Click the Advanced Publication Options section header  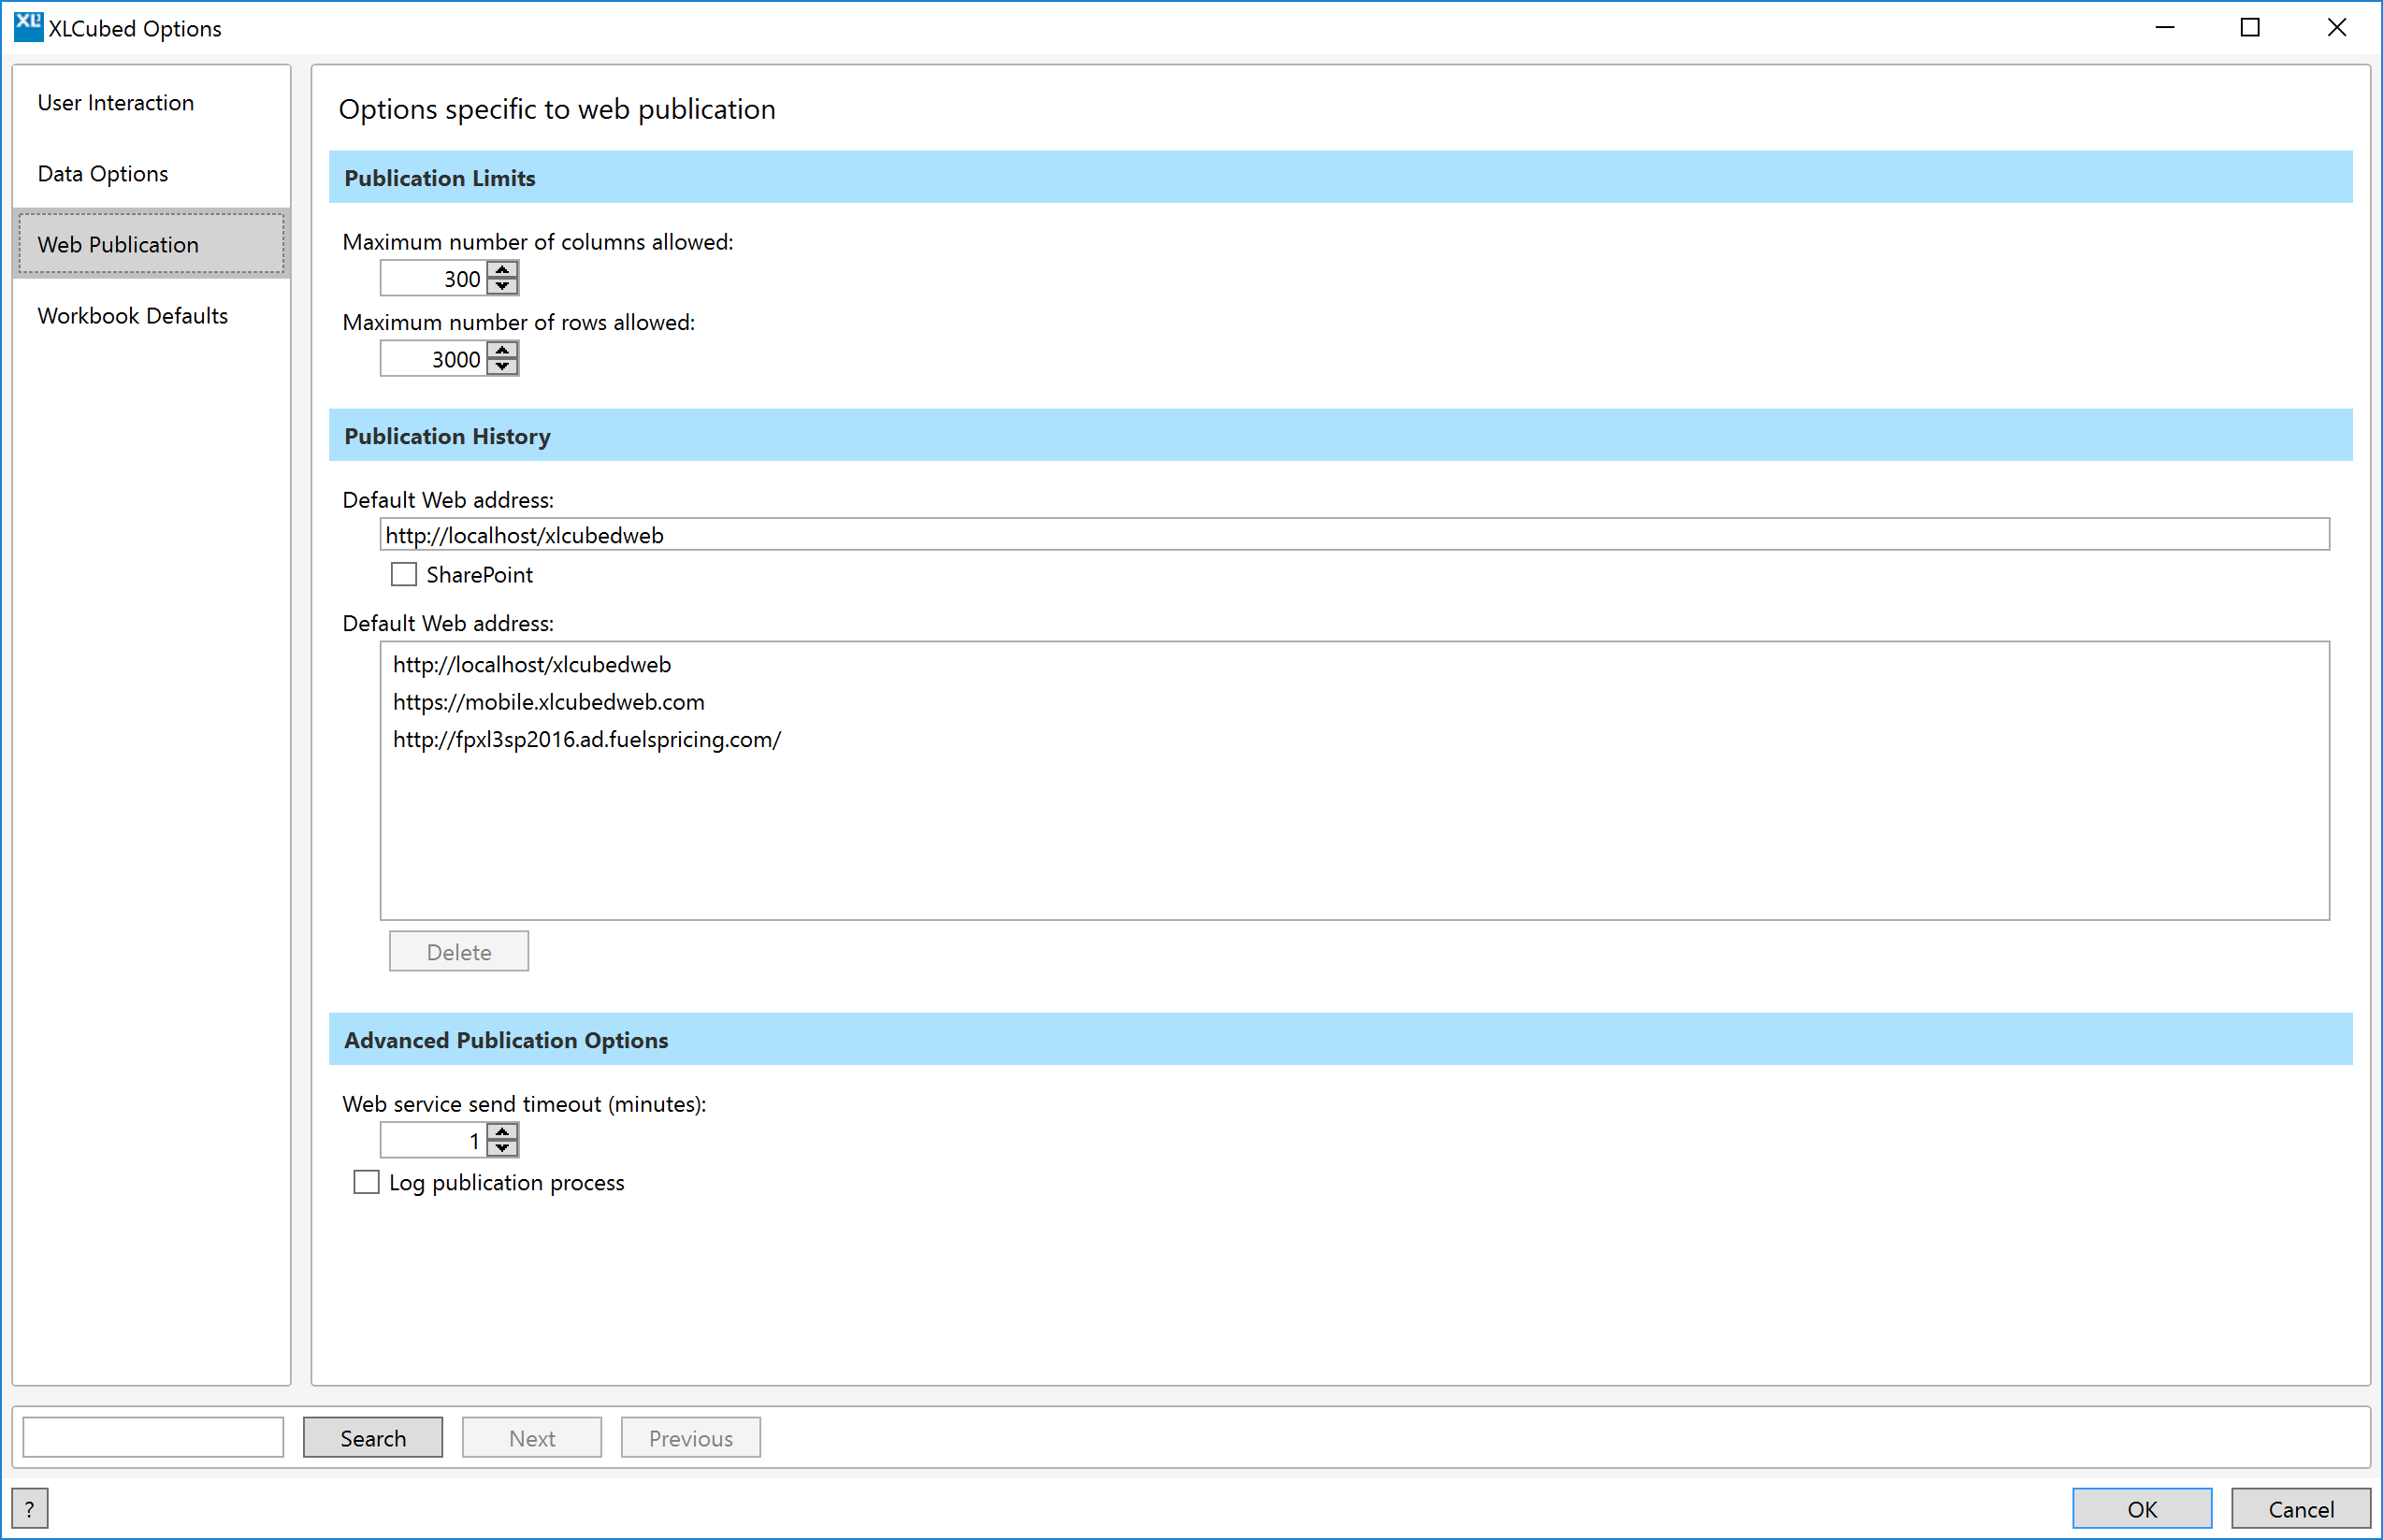click(x=1340, y=1039)
